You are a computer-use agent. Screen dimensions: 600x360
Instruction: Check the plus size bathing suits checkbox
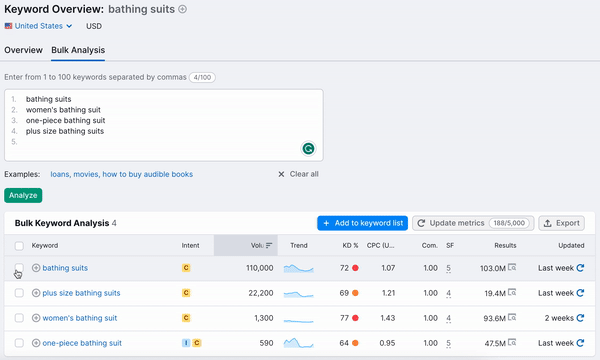point(19,293)
